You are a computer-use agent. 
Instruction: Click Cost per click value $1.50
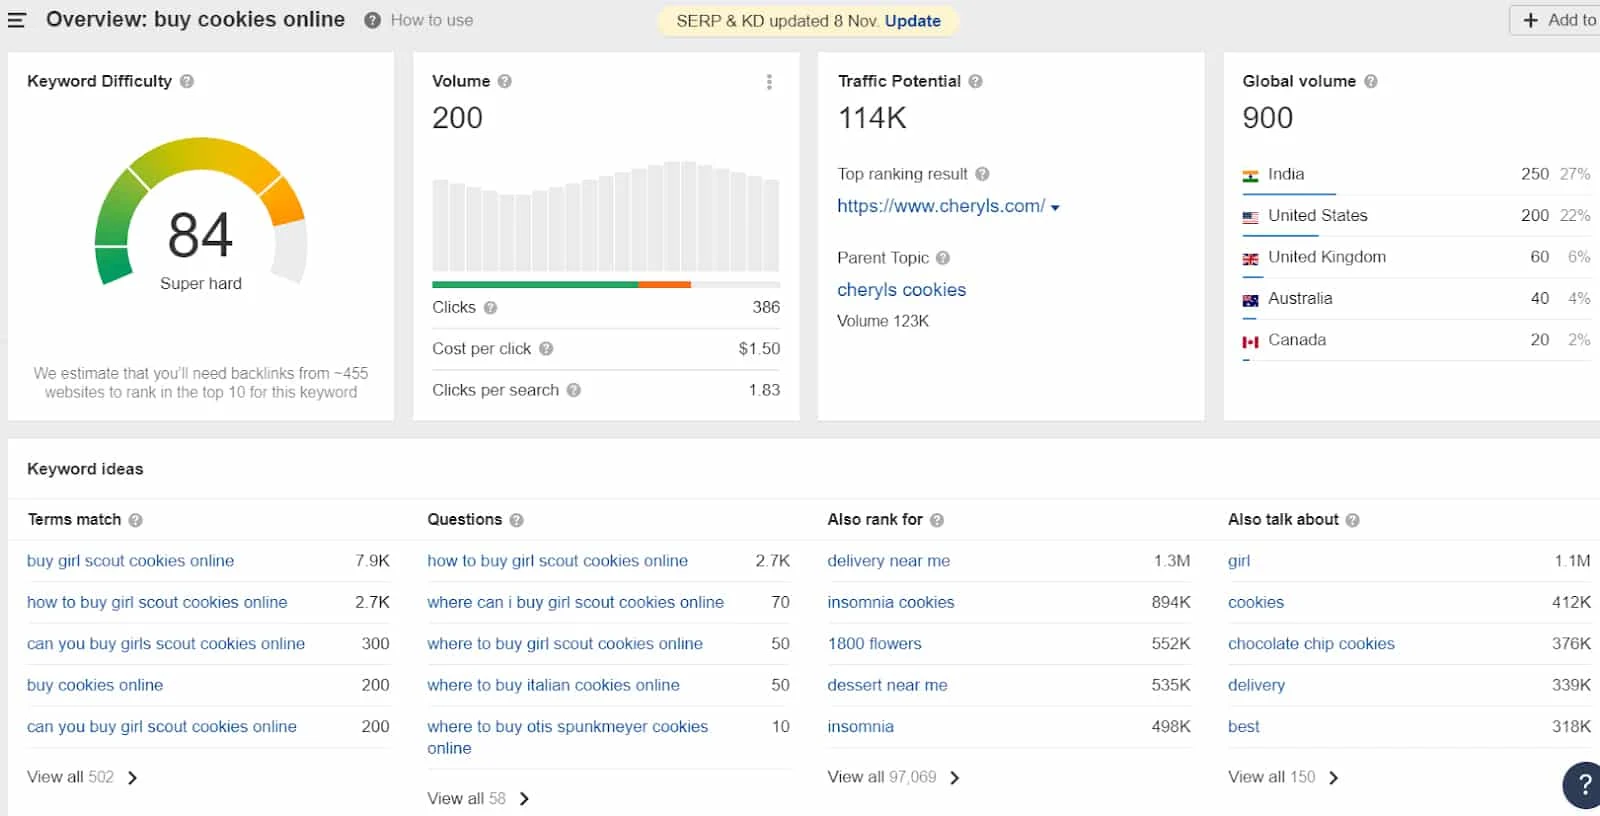[759, 349]
